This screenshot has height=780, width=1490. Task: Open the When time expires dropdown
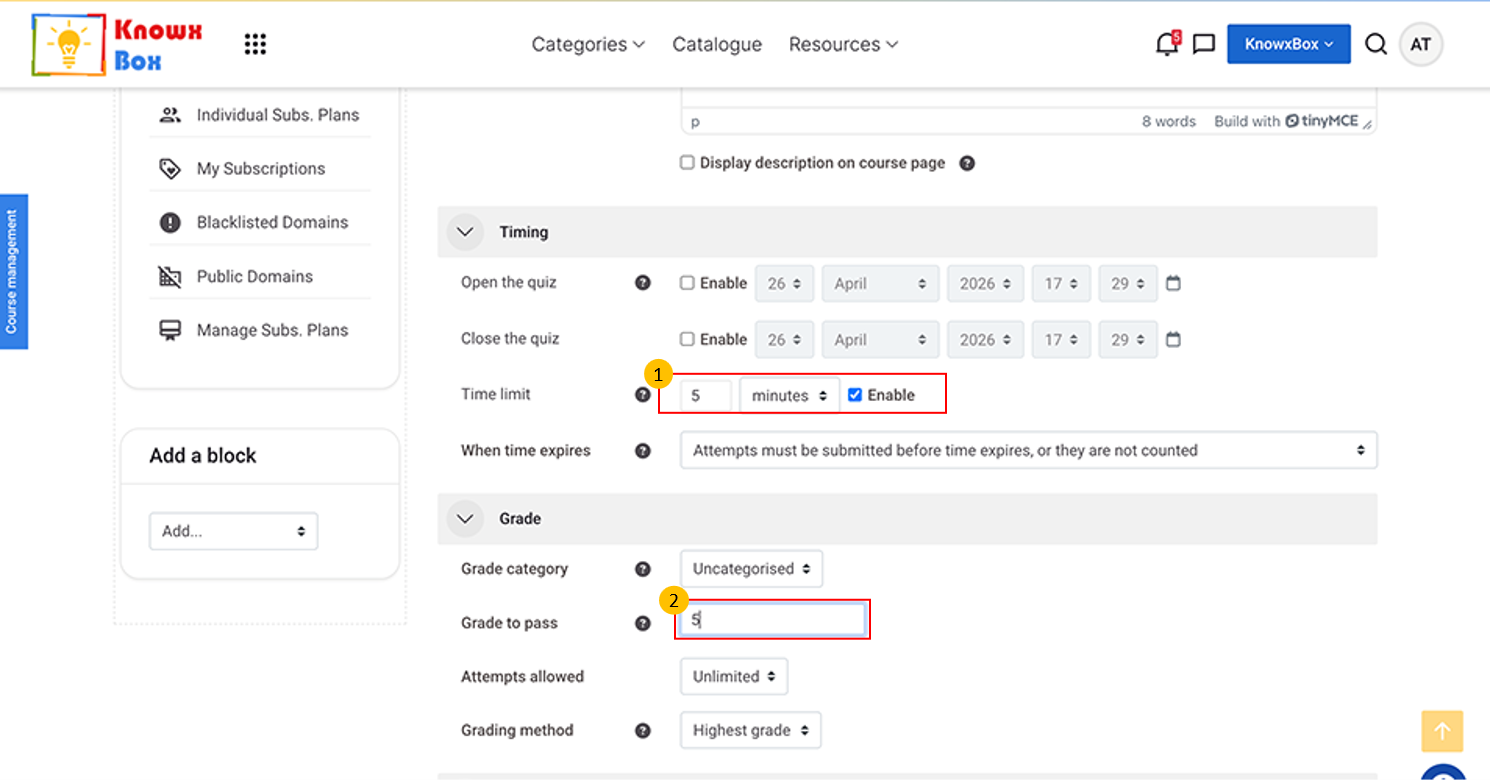click(x=1029, y=451)
